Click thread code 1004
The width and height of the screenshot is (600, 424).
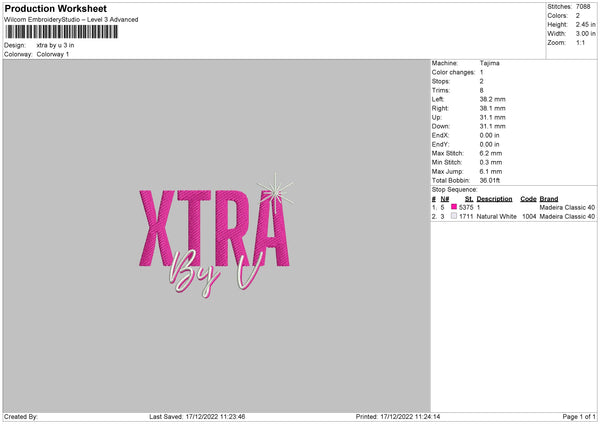529,217
